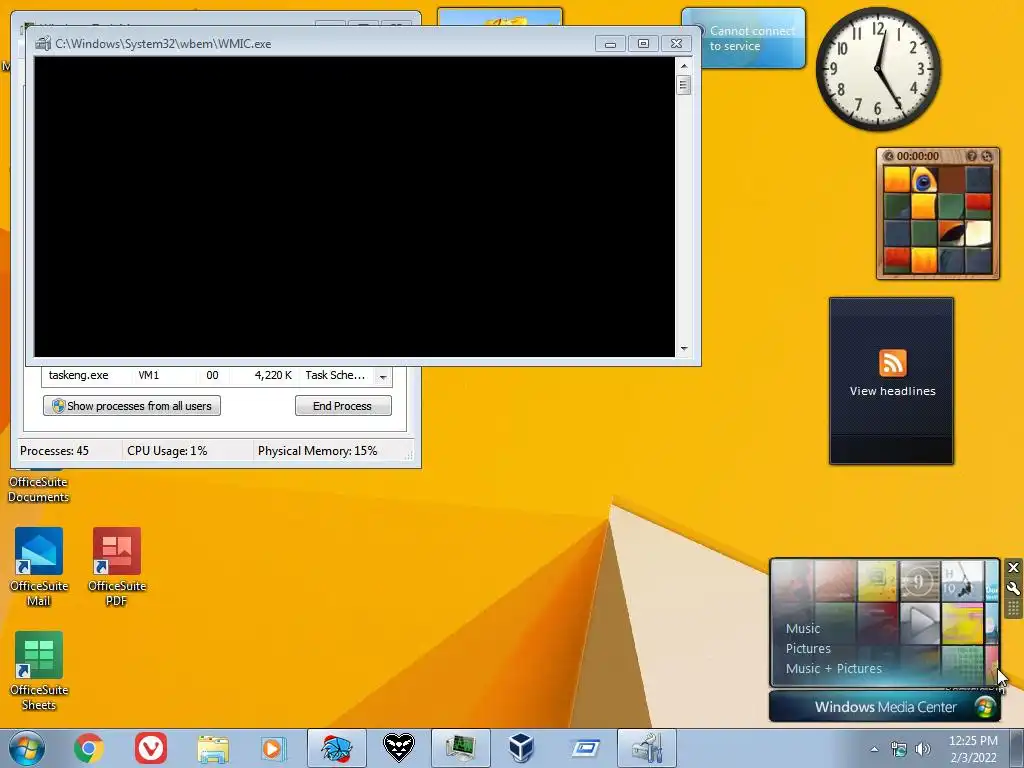The height and width of the screenshot is (768, 1024).
Task: Click the play tile in Media Center gadget
Action: (920, 622)
